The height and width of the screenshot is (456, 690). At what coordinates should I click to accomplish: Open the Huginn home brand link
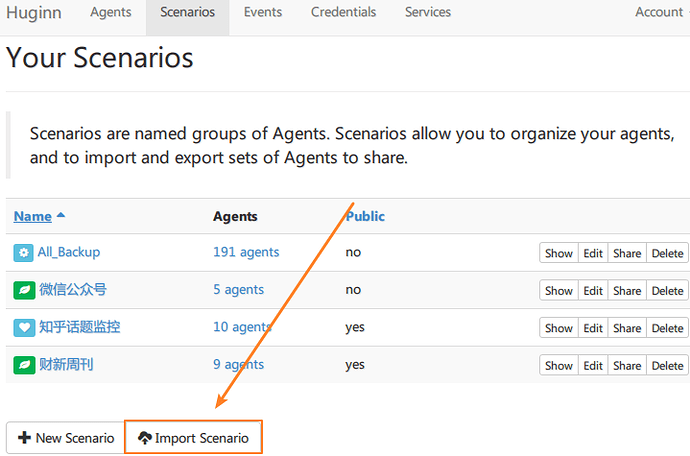[36, 13]
